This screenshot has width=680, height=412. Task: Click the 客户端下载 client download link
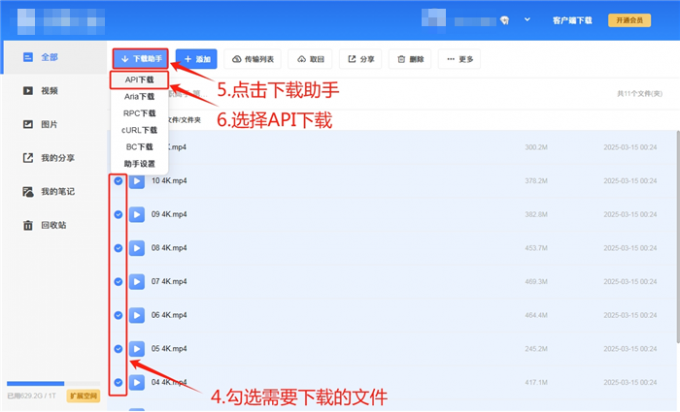(x=572, y=20)
